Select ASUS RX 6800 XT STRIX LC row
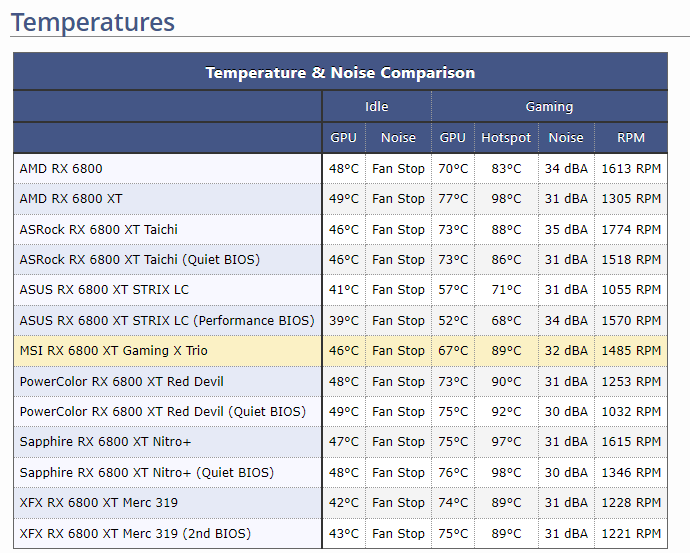690x553 pixels. pyautogui.click(x=104, y=289)
